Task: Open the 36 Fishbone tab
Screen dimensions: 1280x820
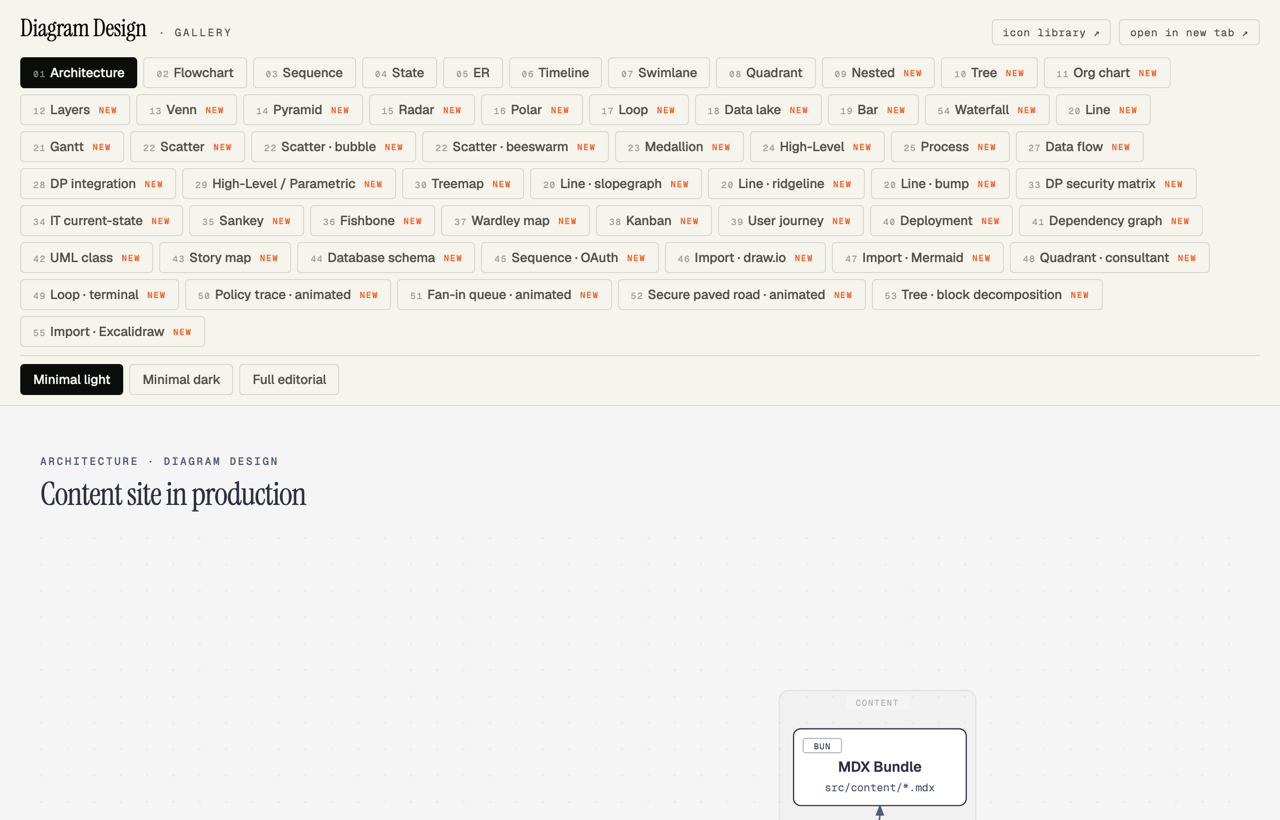Action: pos(372,221)
